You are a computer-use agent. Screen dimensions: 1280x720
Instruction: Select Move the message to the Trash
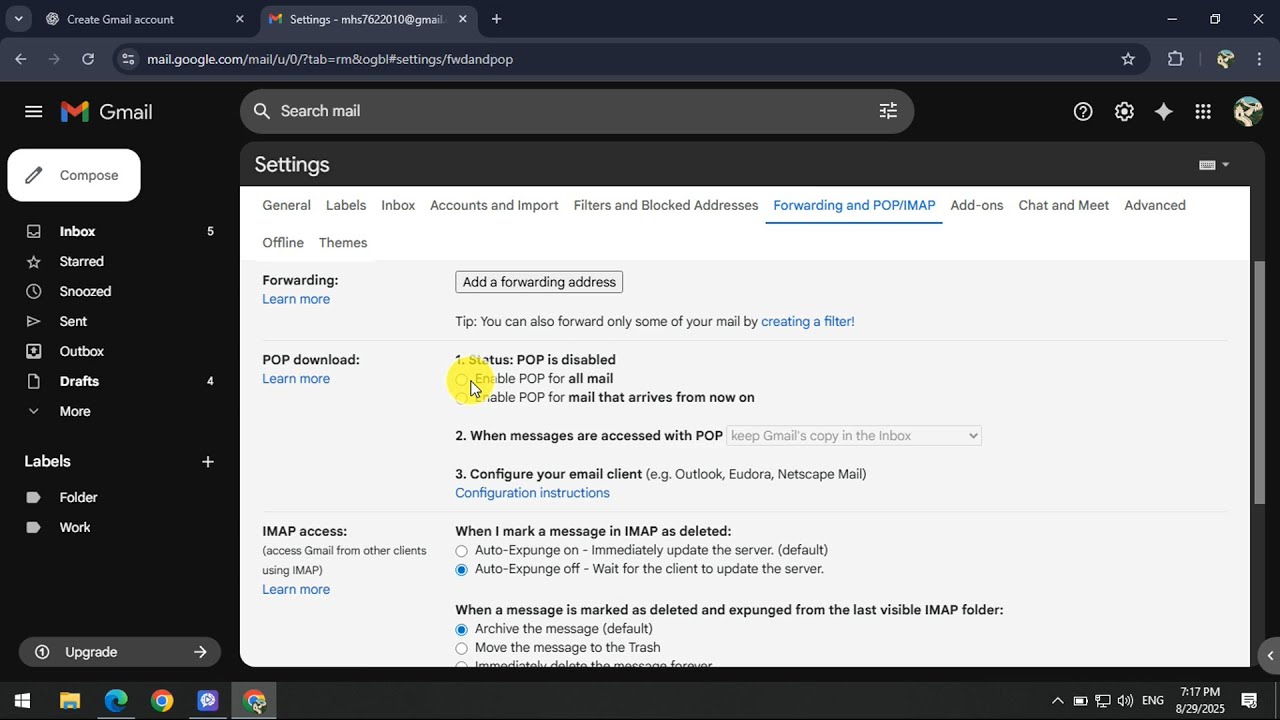tap(461, 648)
